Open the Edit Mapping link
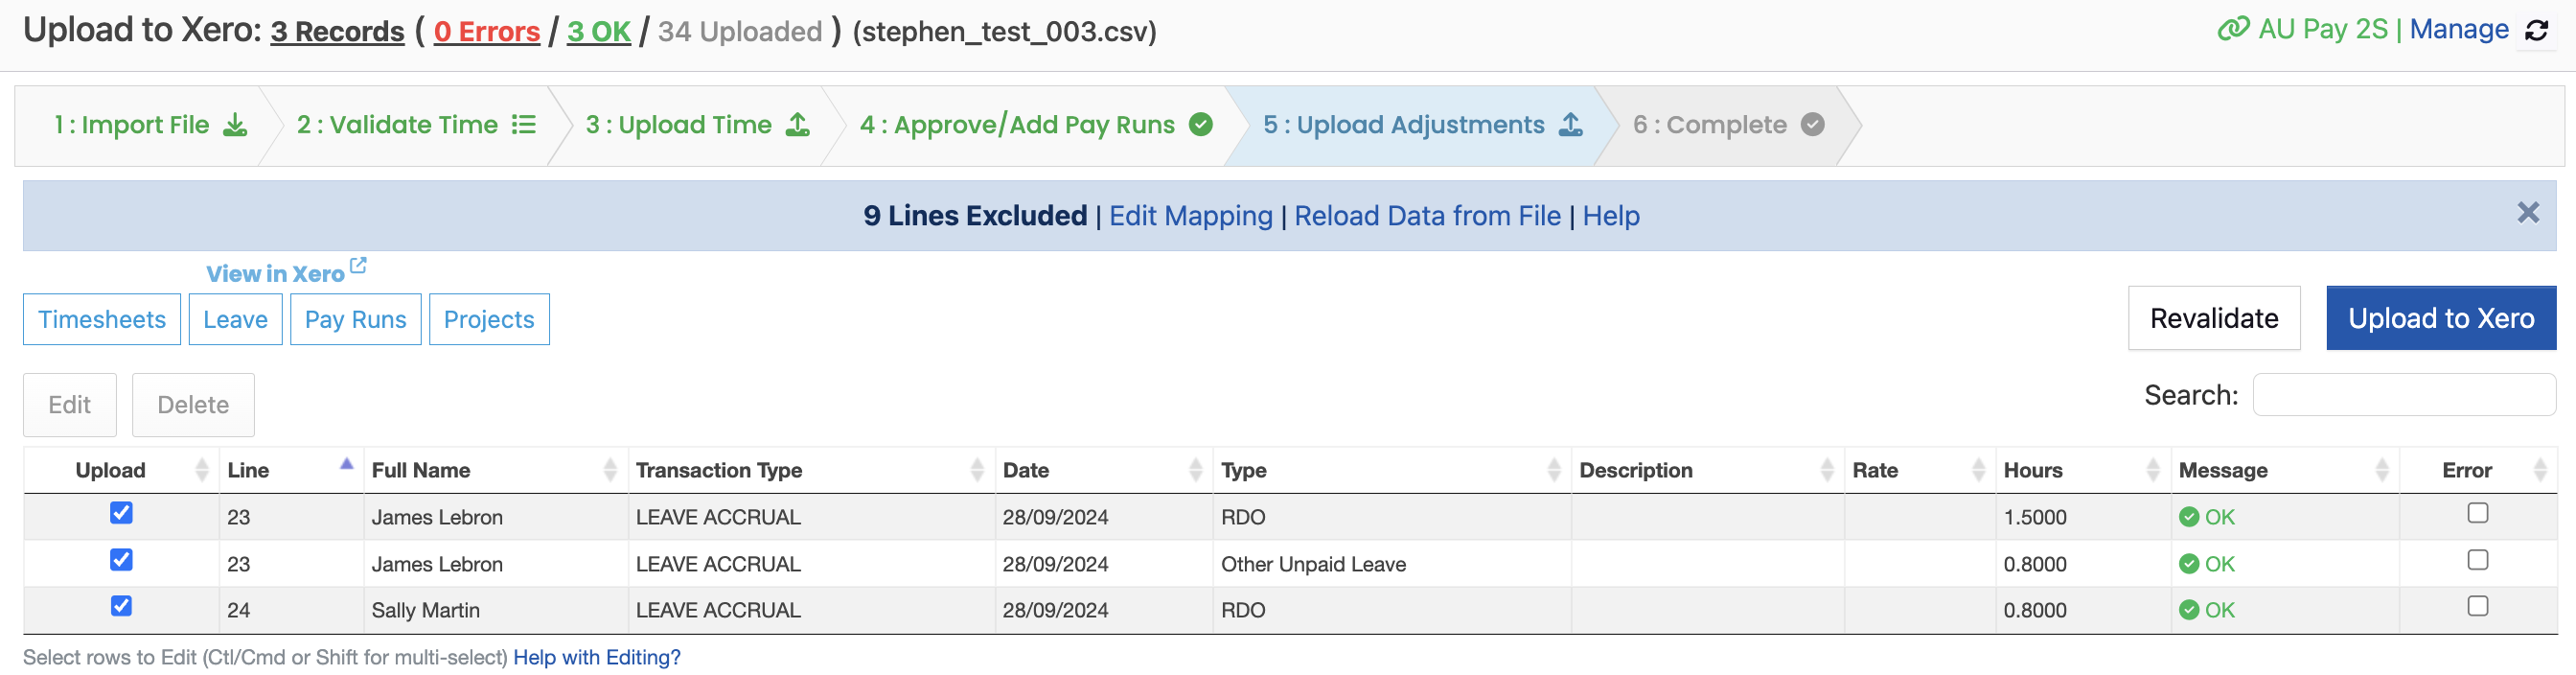 (x=1191, y=216)
